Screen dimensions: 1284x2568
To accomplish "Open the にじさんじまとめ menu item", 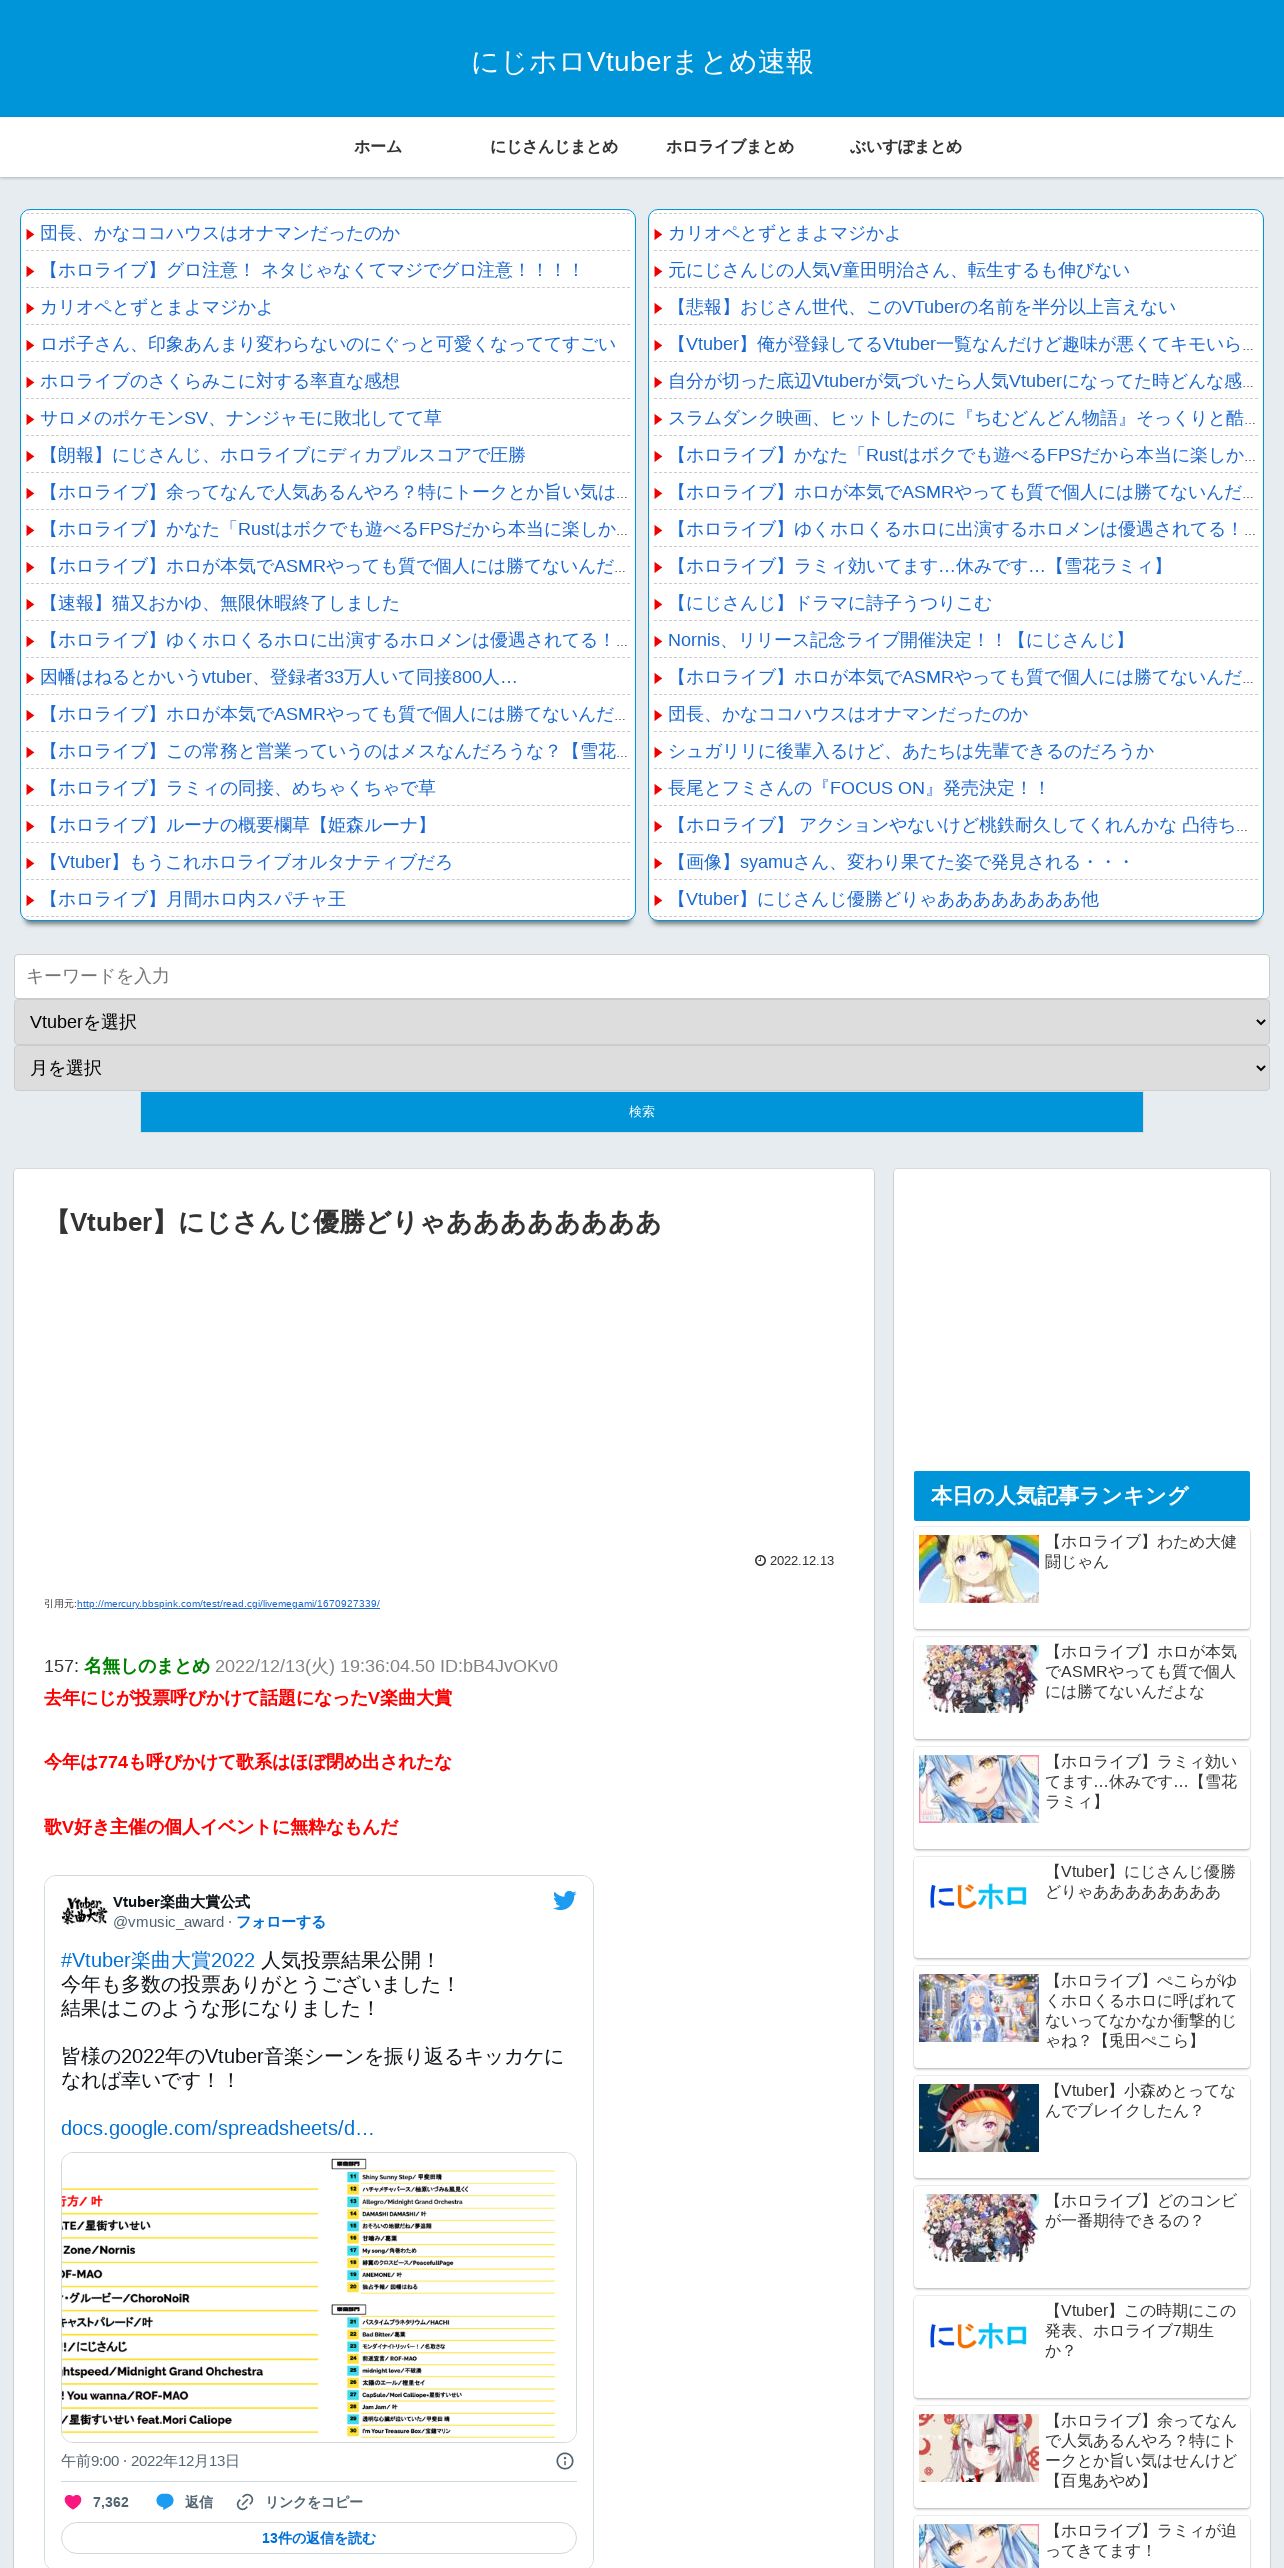I will tap(554, 147).
